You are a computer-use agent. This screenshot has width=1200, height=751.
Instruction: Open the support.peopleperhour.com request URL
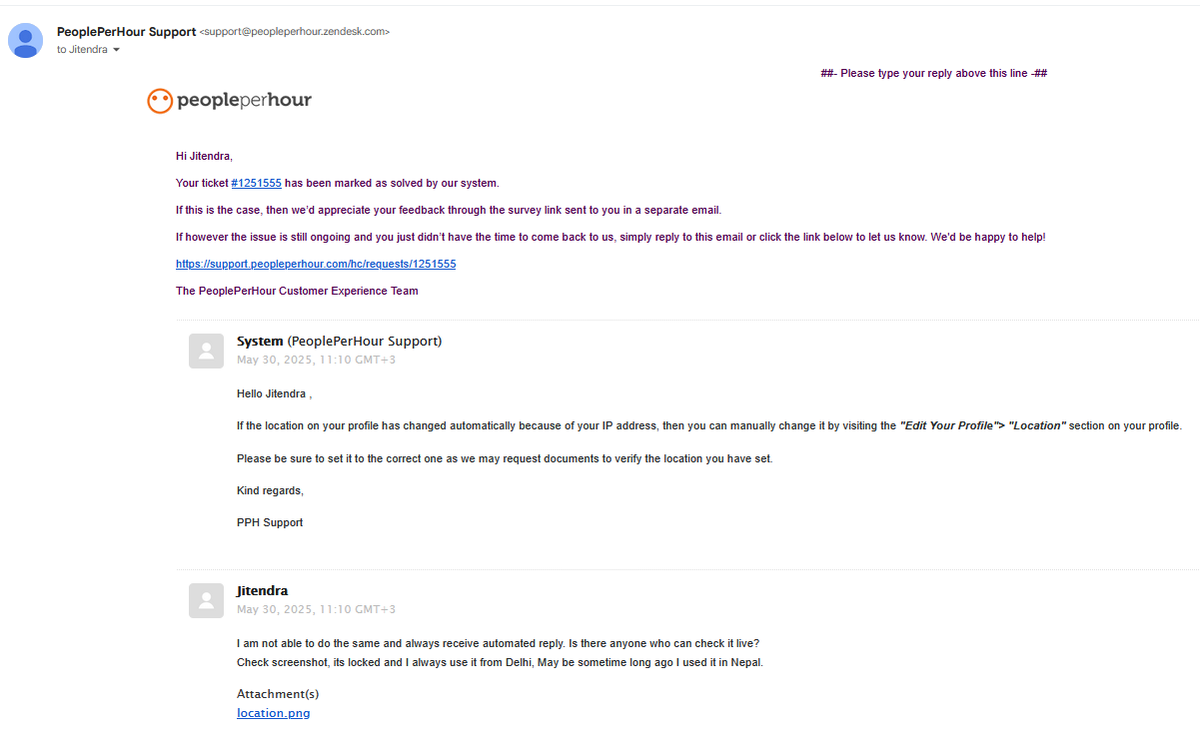click(316, 264)
